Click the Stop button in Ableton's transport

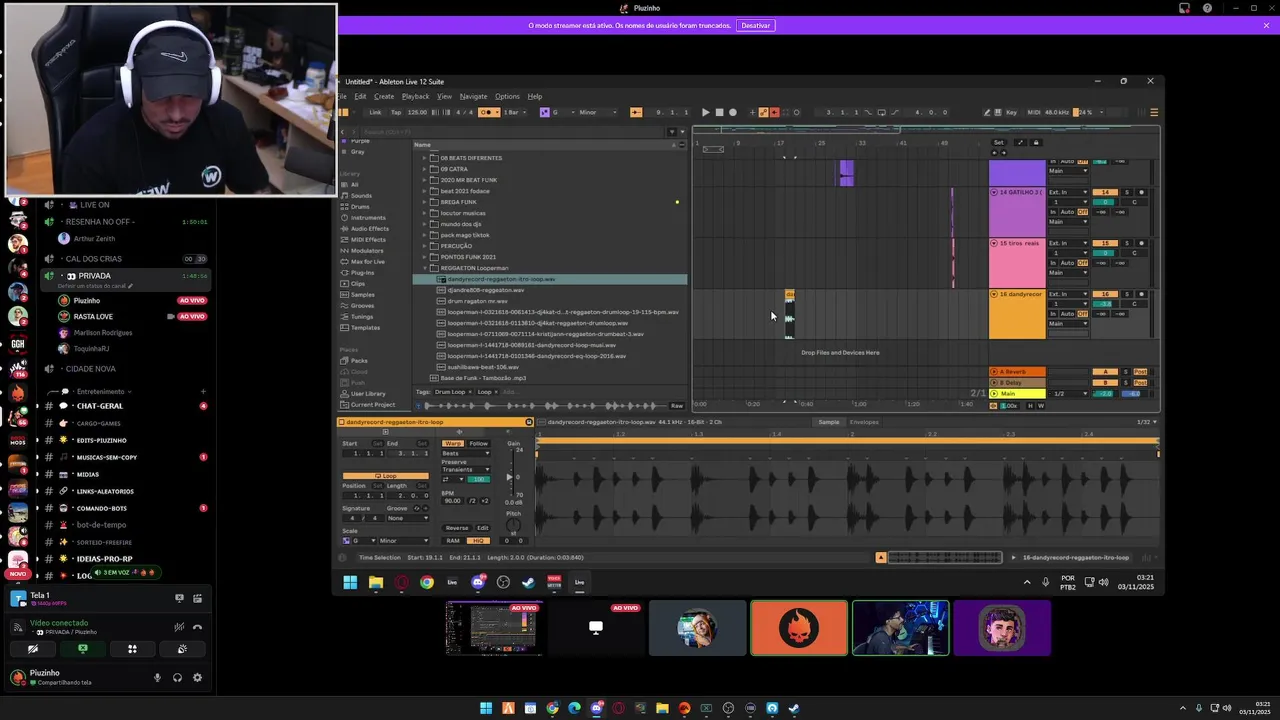point(719,112)
